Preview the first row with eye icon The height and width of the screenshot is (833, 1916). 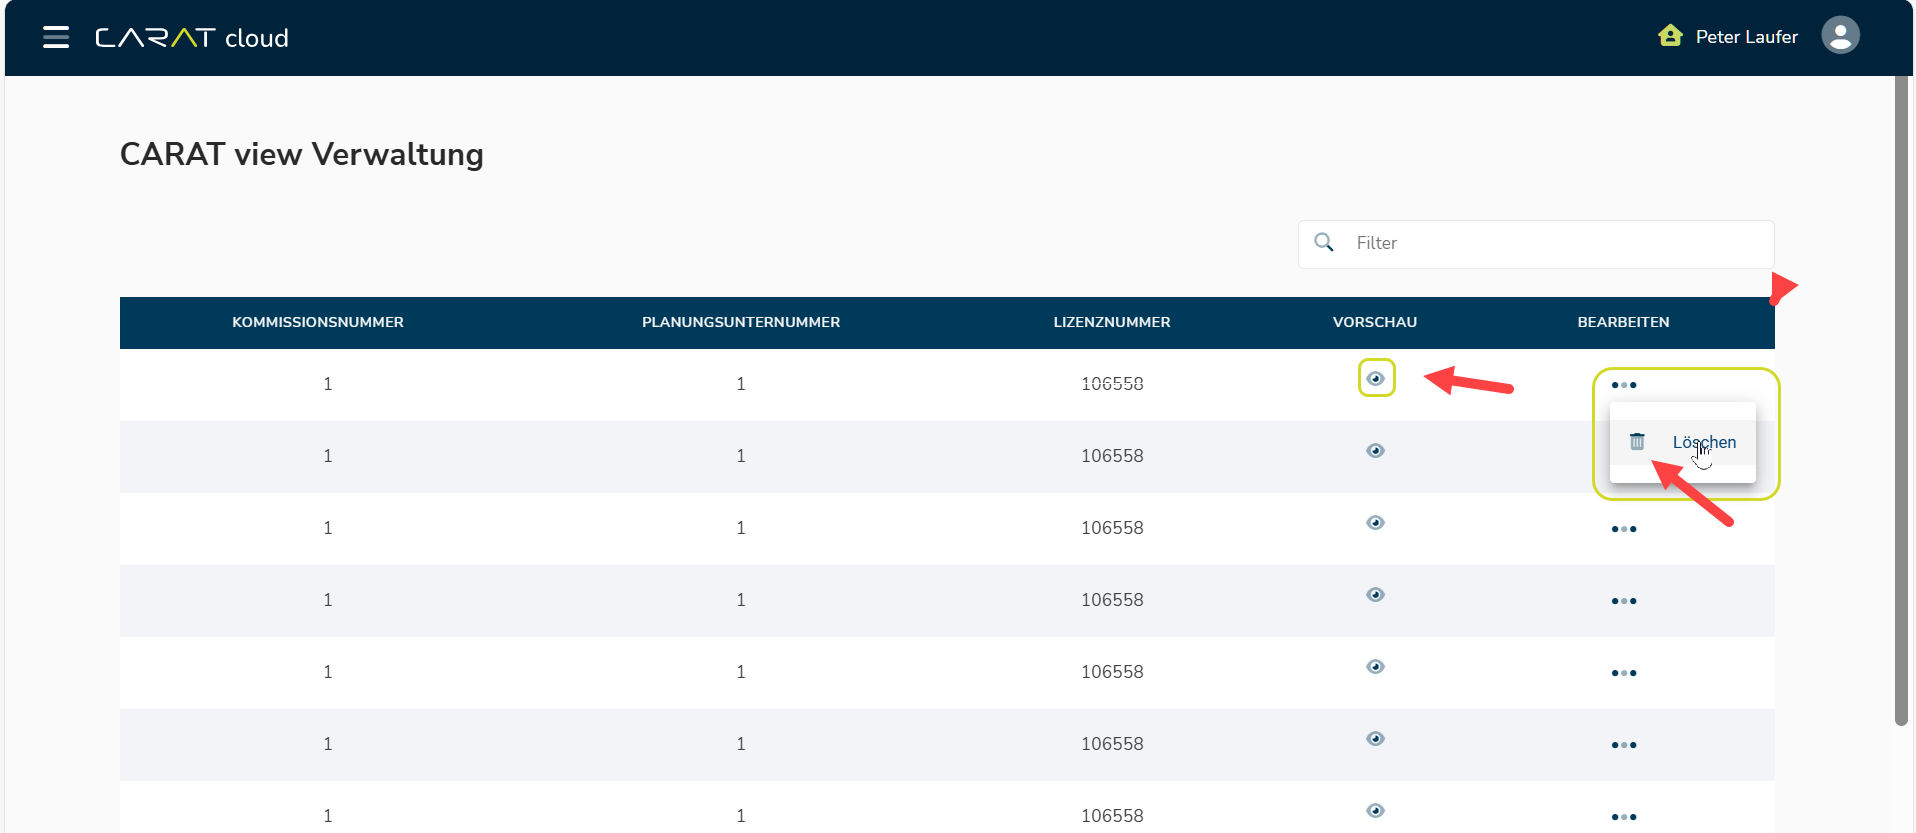point(1376,379)
